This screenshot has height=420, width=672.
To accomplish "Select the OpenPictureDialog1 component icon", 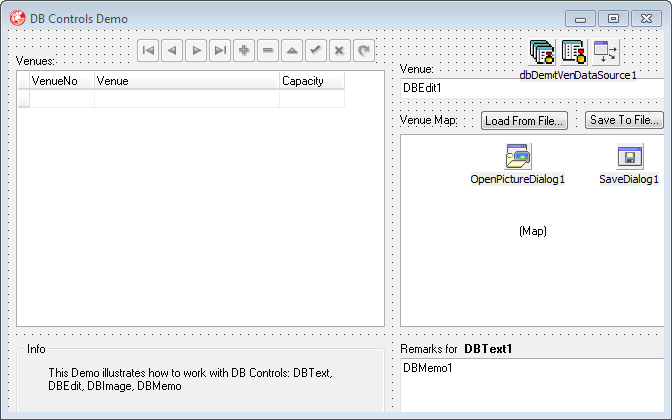I will 518,156.
